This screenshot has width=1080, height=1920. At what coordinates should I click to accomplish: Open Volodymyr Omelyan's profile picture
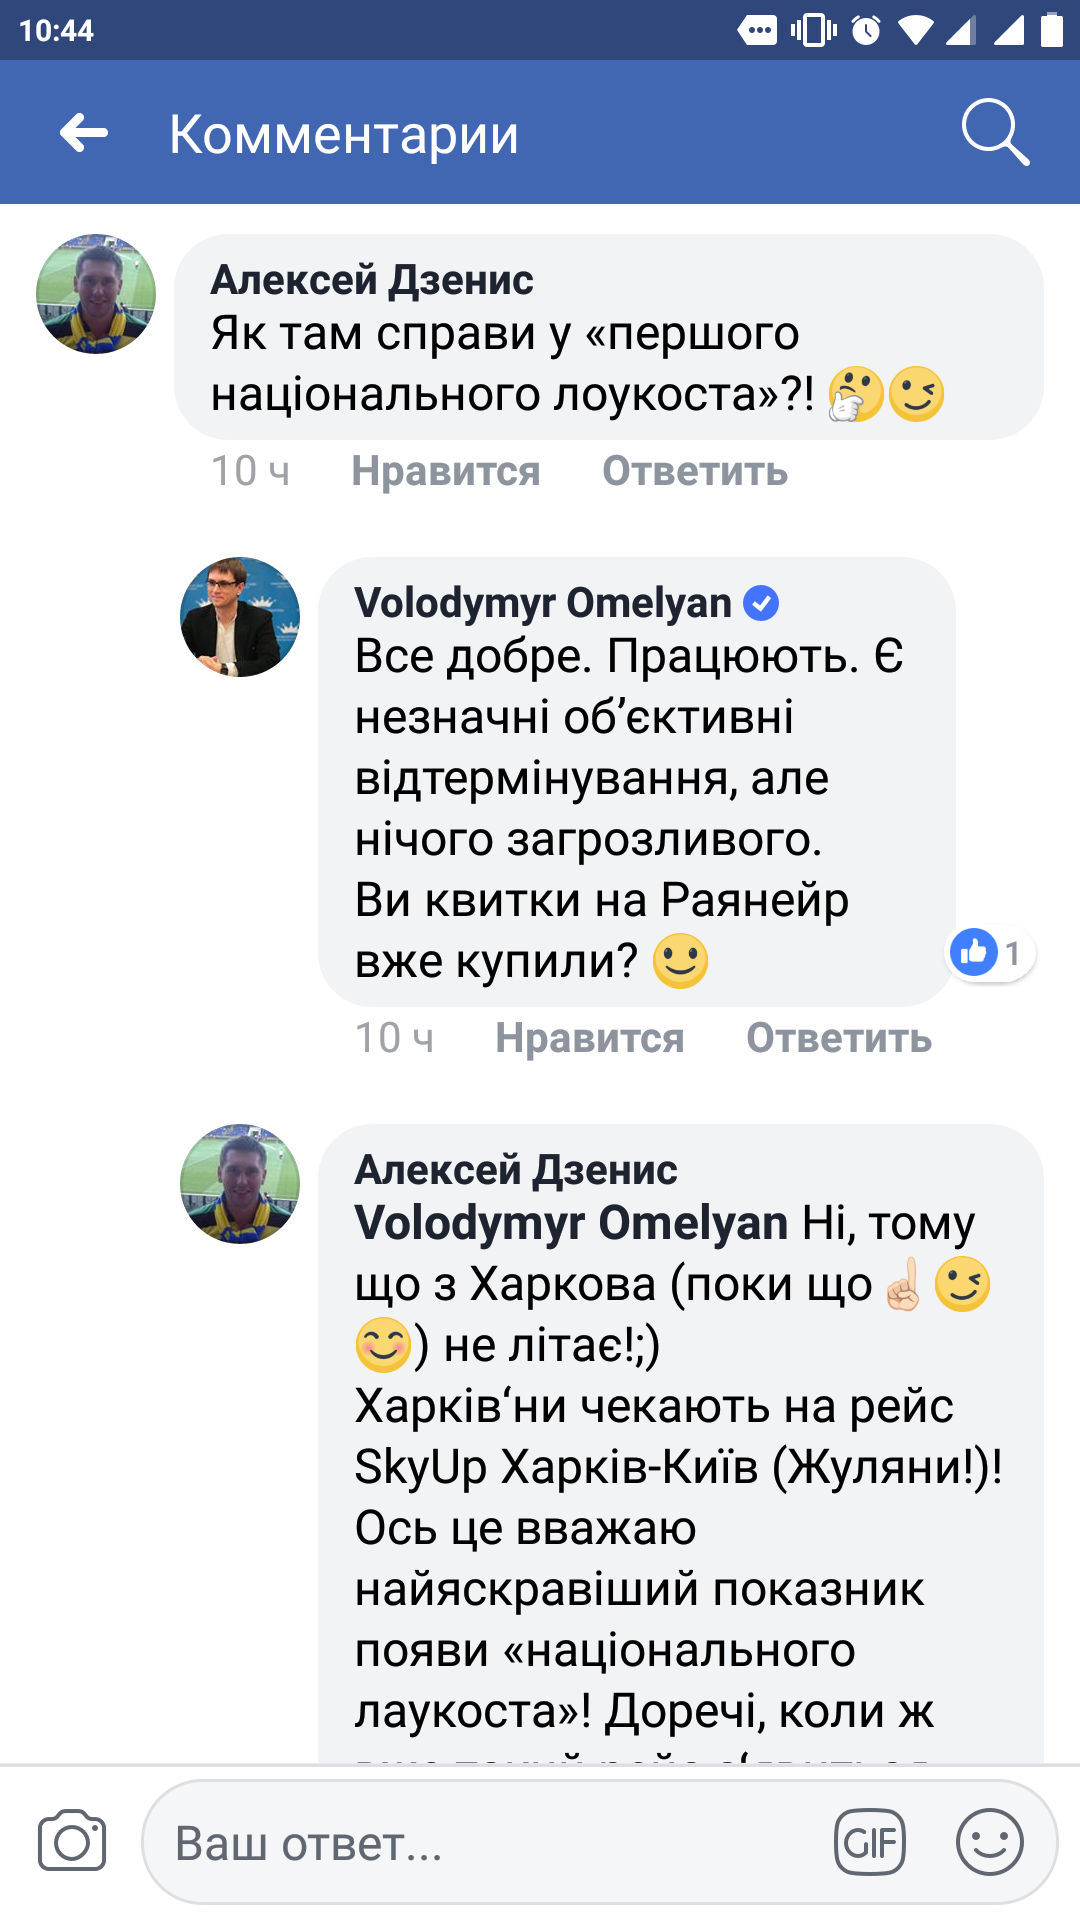(240, 617)
